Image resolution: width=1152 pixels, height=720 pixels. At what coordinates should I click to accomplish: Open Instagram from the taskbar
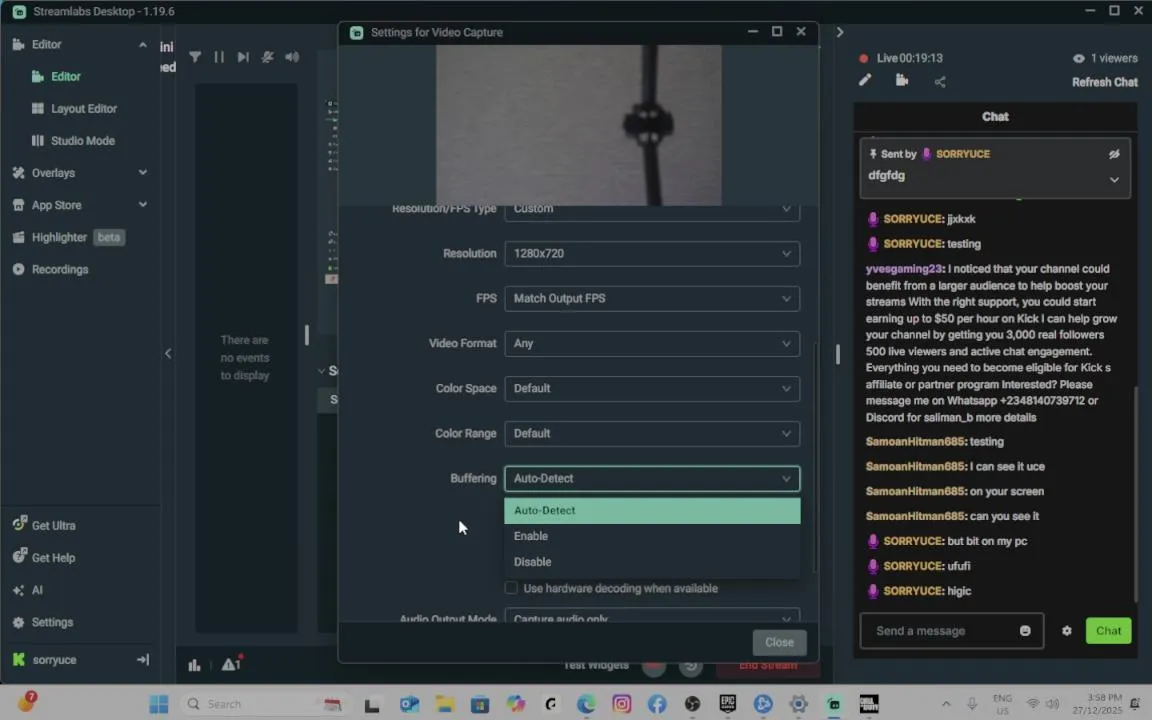[x=622, y=704]
